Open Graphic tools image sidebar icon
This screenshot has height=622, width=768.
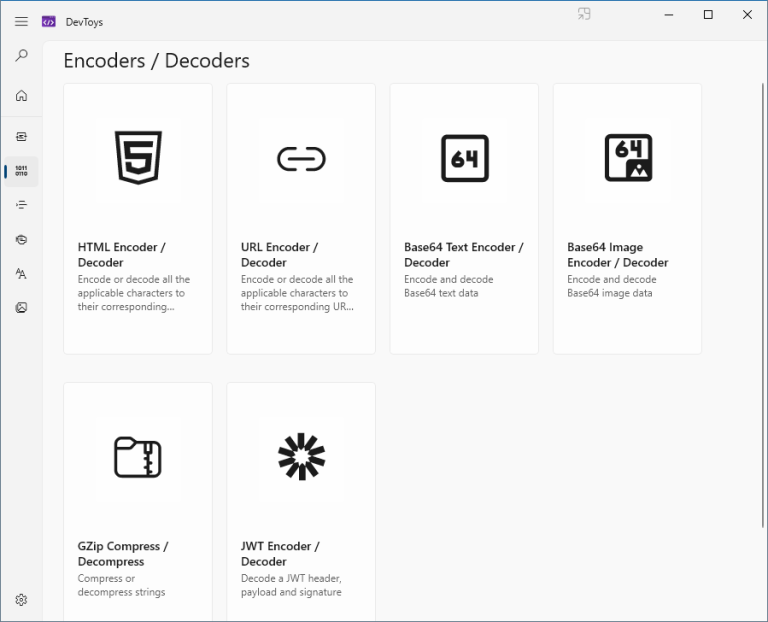(21, 308)
